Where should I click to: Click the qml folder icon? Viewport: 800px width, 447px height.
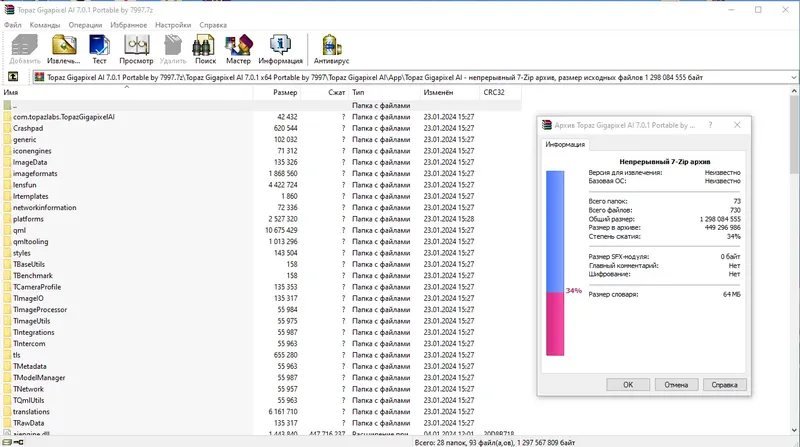point(7,230)
